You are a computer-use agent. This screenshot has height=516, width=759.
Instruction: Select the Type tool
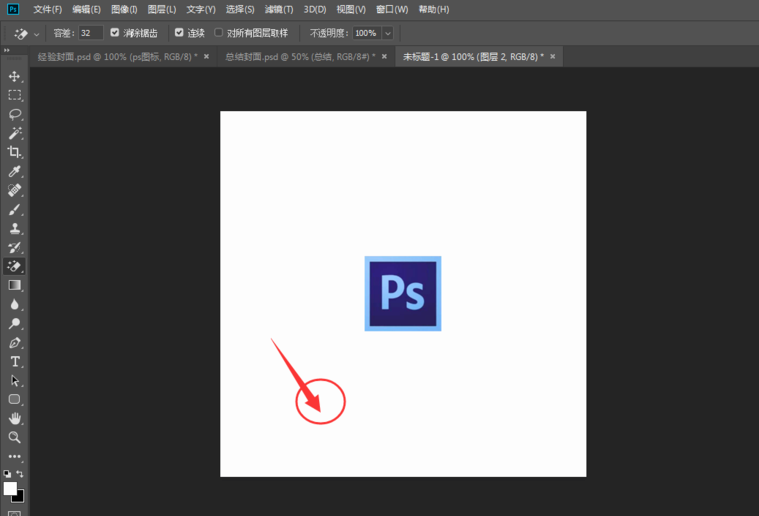[15, 362]
